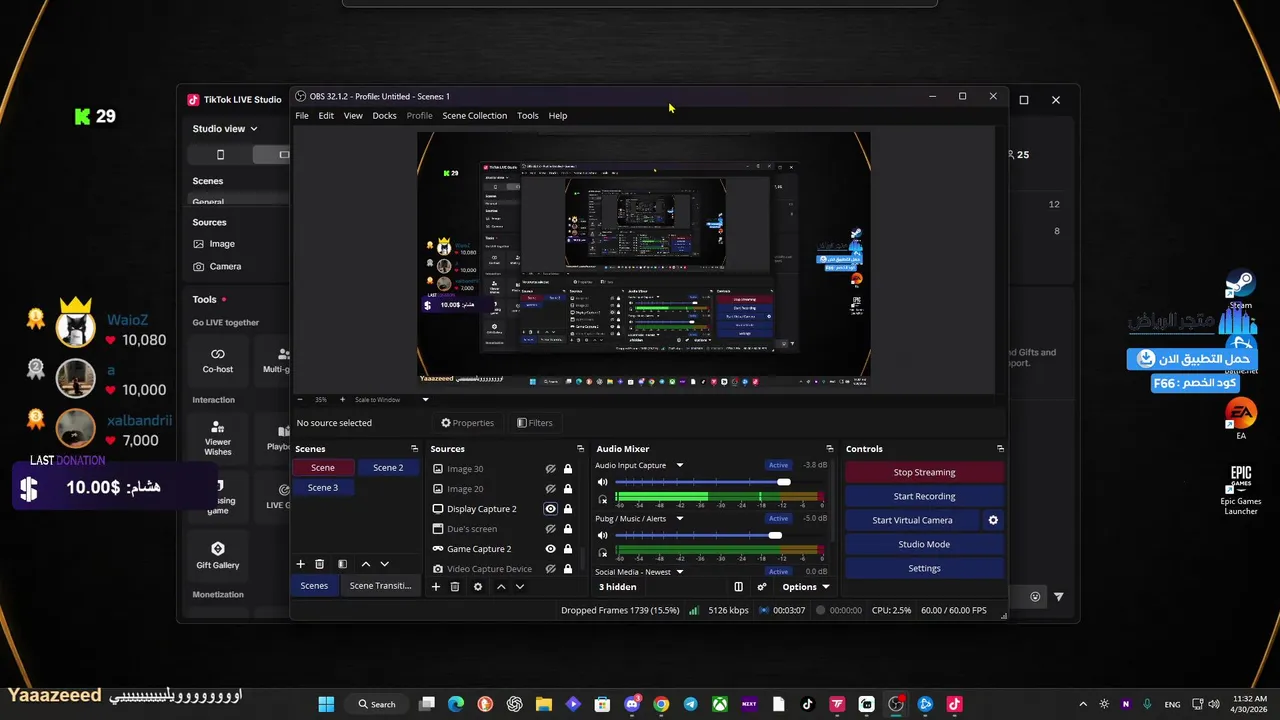The height and width of the screenshot is (720, 1280).
Task: Move the scene down with the arrow
Action: [384, 564]
